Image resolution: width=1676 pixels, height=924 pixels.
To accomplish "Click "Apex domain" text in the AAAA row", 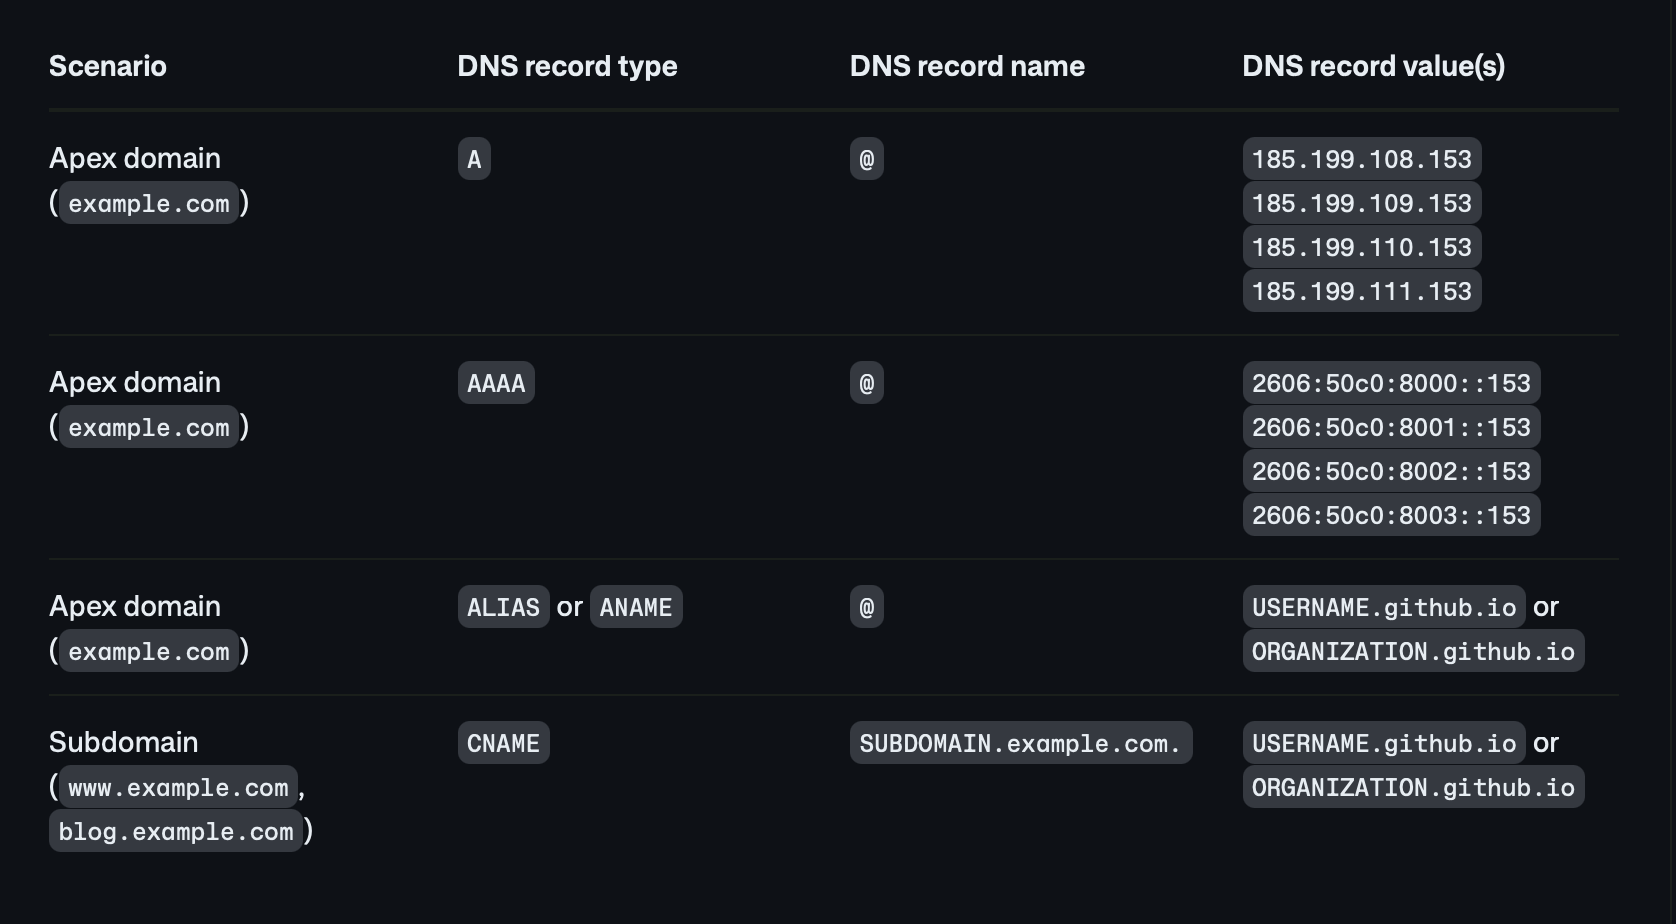I will pos(135,382).
